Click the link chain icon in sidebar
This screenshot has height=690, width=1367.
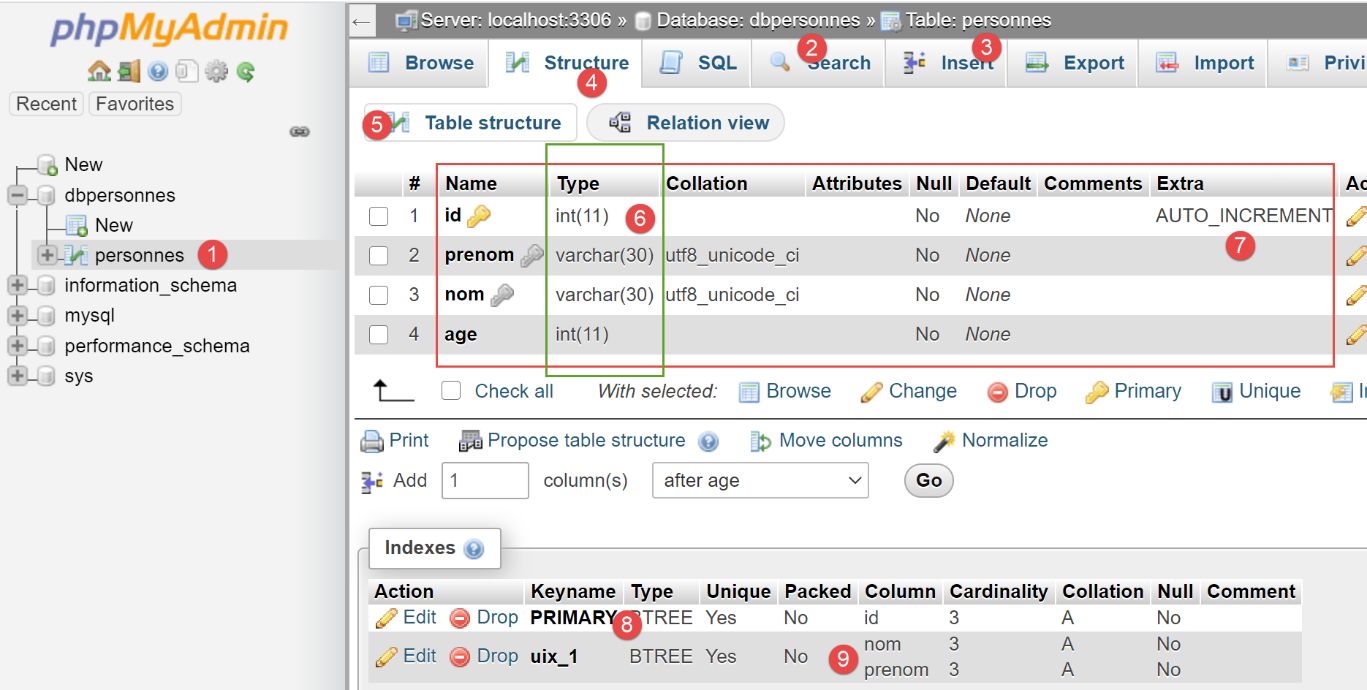[x=299, y=131]
